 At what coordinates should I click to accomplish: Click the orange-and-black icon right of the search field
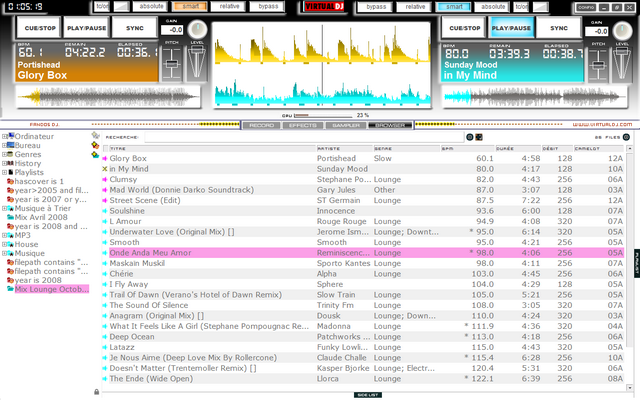479,137
